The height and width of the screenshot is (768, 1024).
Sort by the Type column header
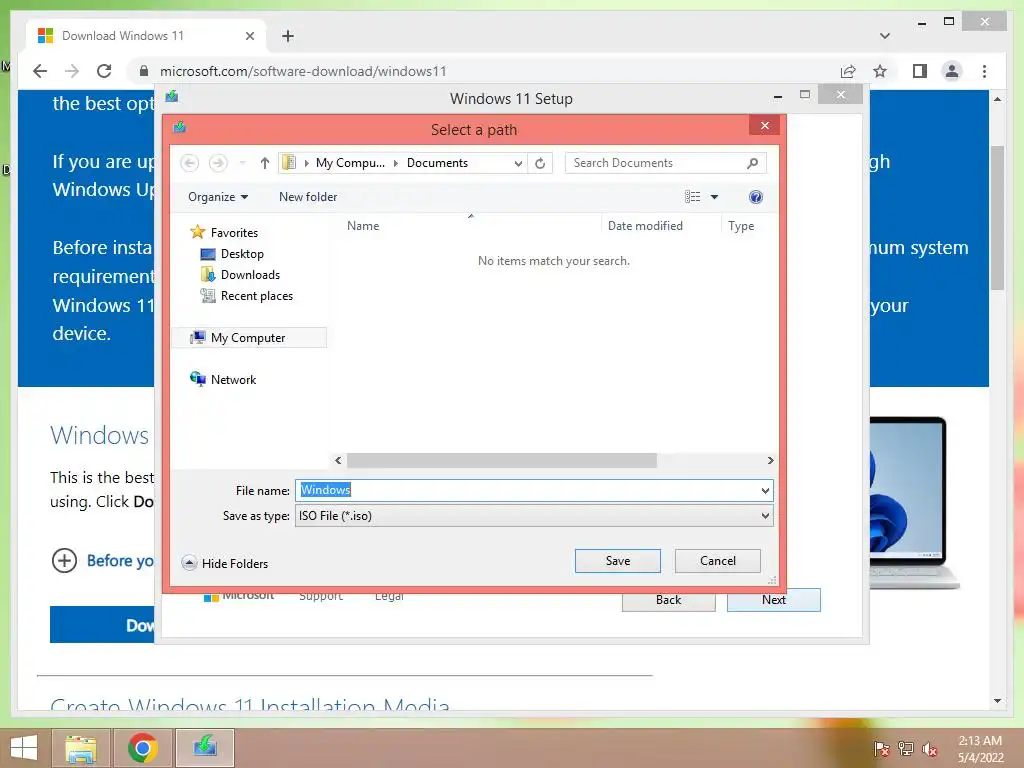[x=741, y=226]
